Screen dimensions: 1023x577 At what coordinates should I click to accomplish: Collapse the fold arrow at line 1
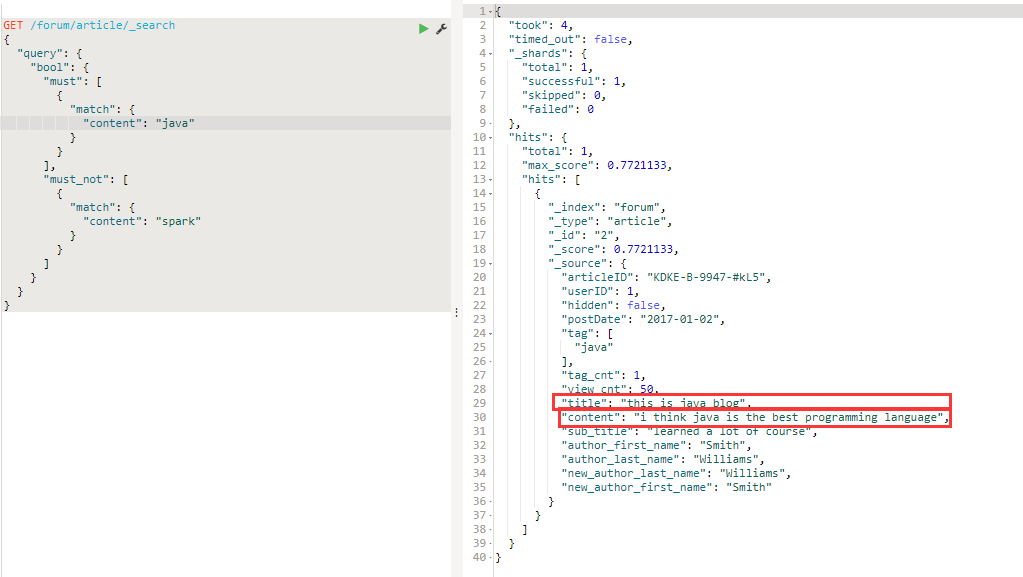491,12
